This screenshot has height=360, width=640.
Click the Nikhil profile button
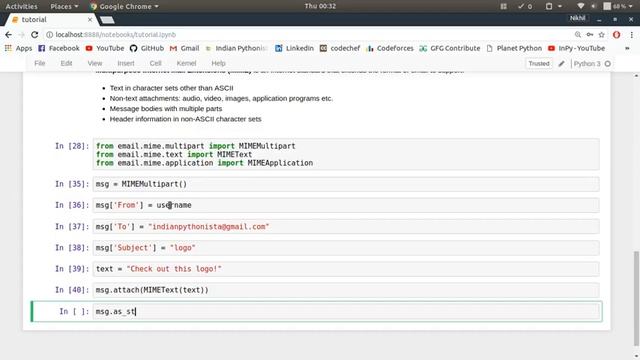[578, 18]
